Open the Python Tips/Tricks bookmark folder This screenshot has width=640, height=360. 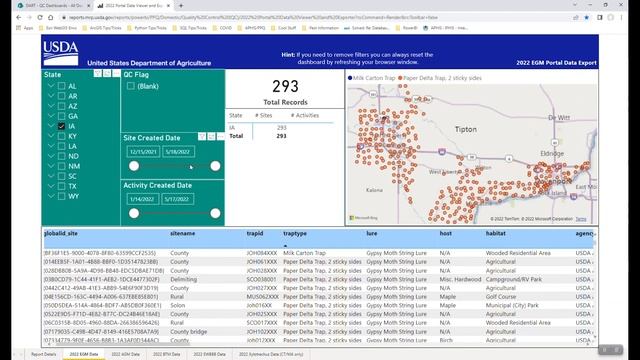point(147,28)
